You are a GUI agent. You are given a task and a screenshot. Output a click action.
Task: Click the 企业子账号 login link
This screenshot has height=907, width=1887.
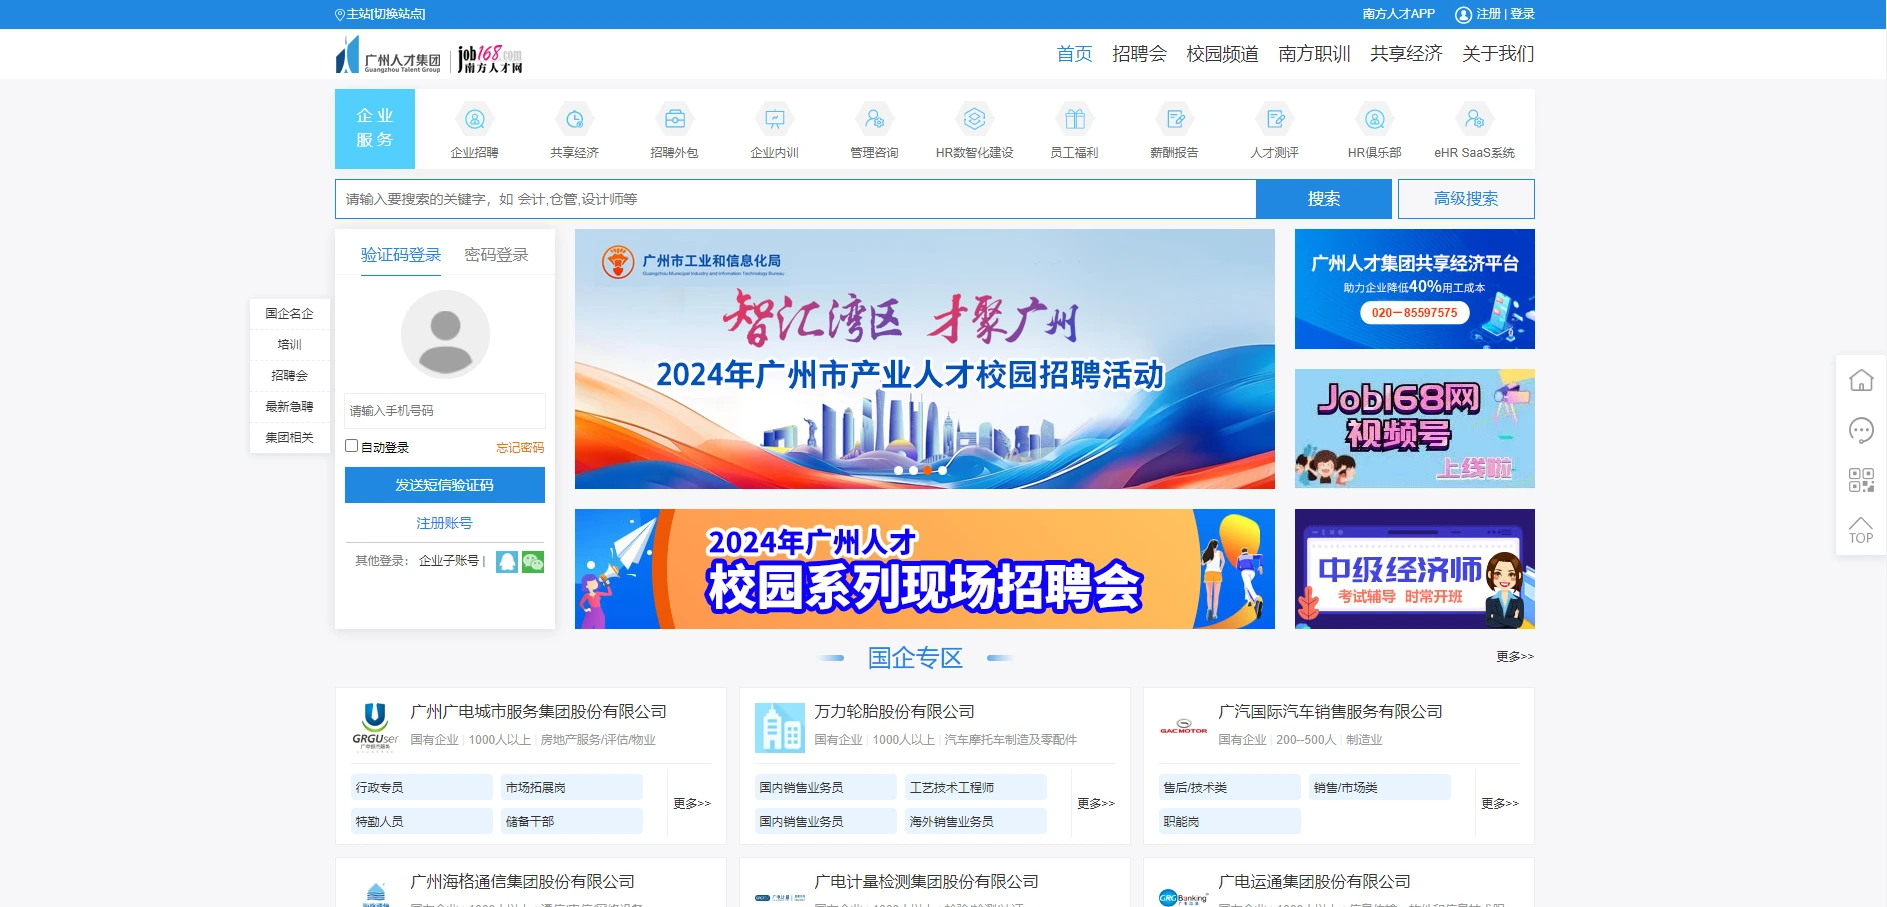(x=449, y=561)
